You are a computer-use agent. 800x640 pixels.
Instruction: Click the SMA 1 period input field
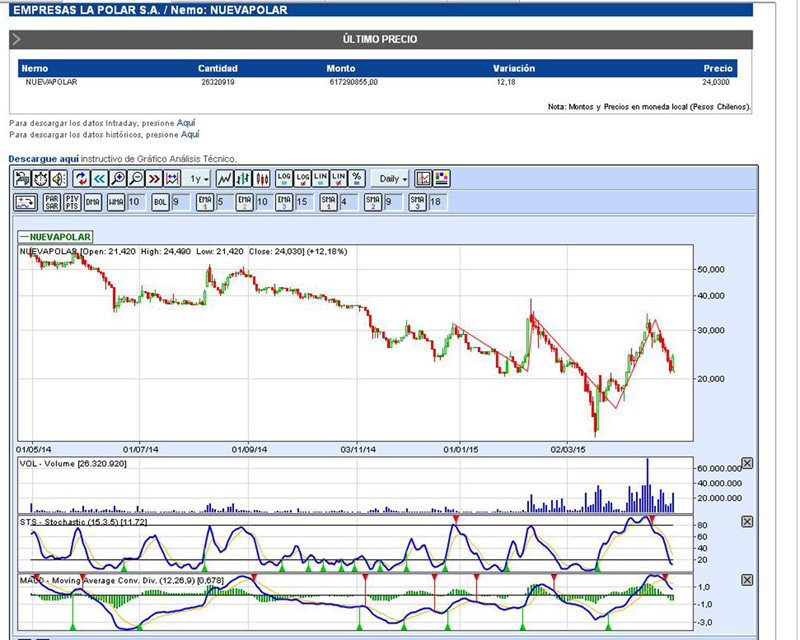pyautogui.click(x=348, y=203)
